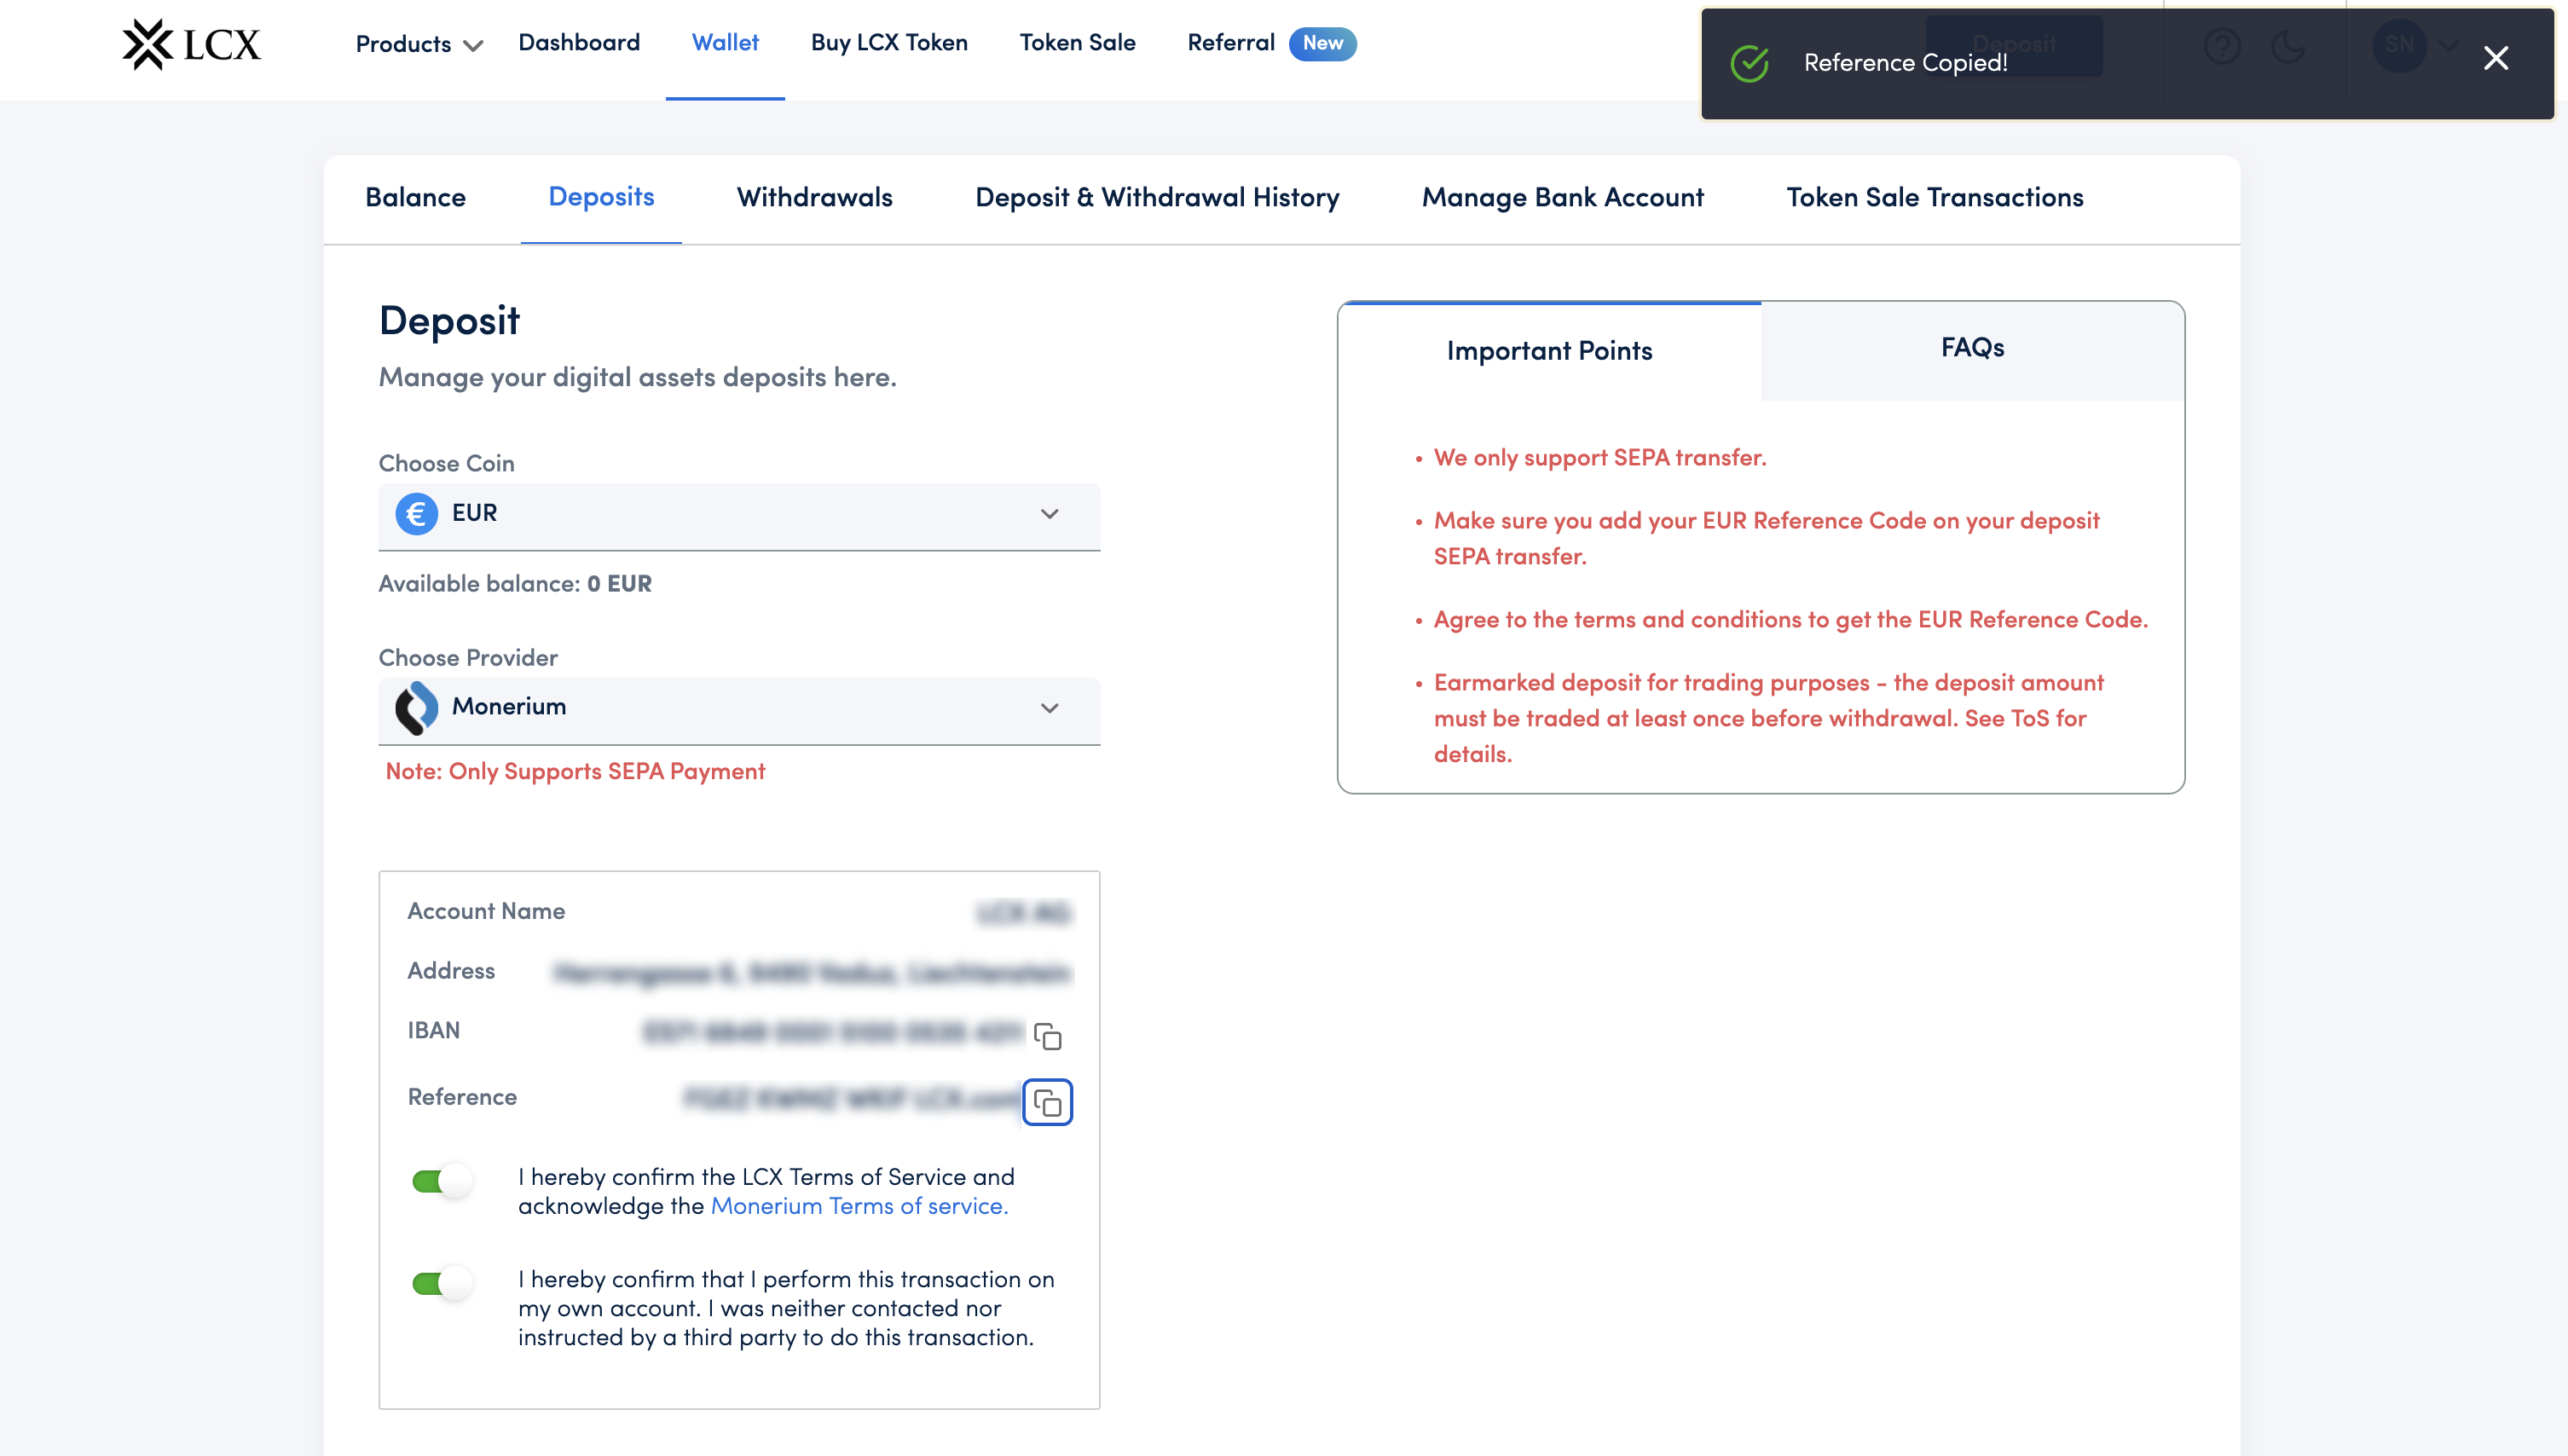Click 'We only support SEPA transfer.' text

point(1600,458)
